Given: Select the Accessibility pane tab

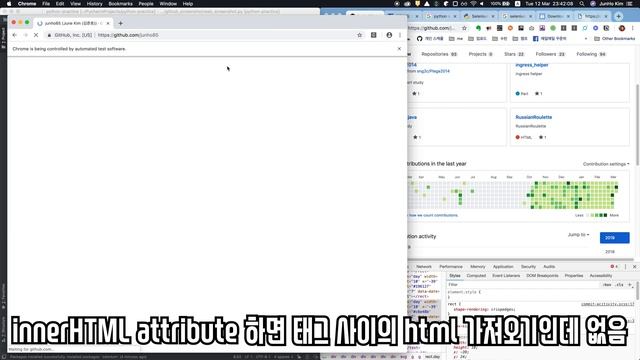Looking at the screenshot, I should (601, 276).
